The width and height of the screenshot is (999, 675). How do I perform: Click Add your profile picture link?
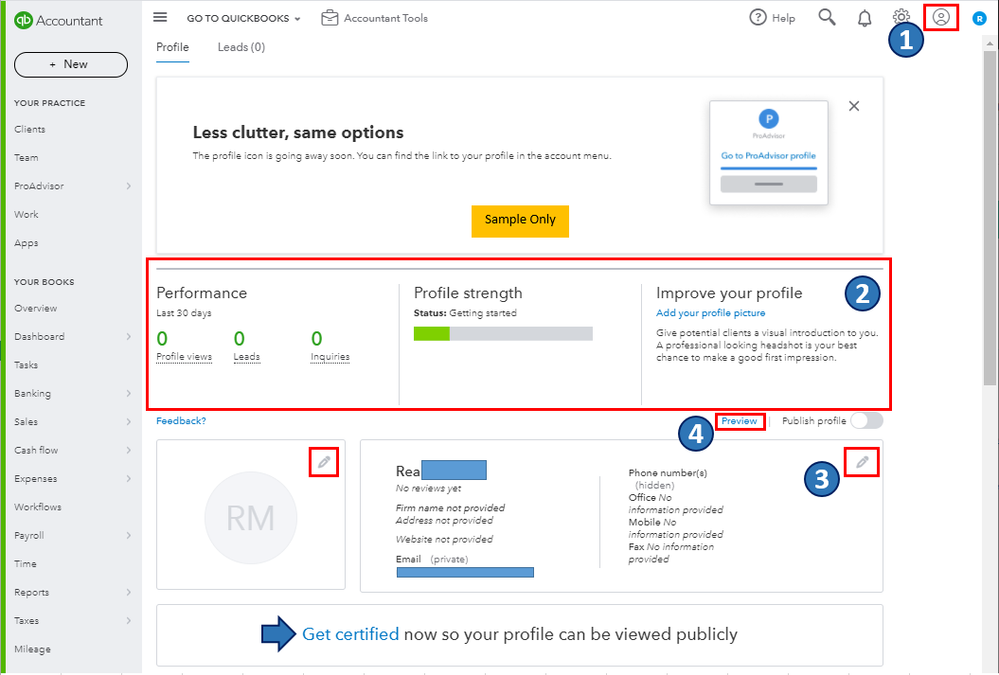tap(710, 313)
